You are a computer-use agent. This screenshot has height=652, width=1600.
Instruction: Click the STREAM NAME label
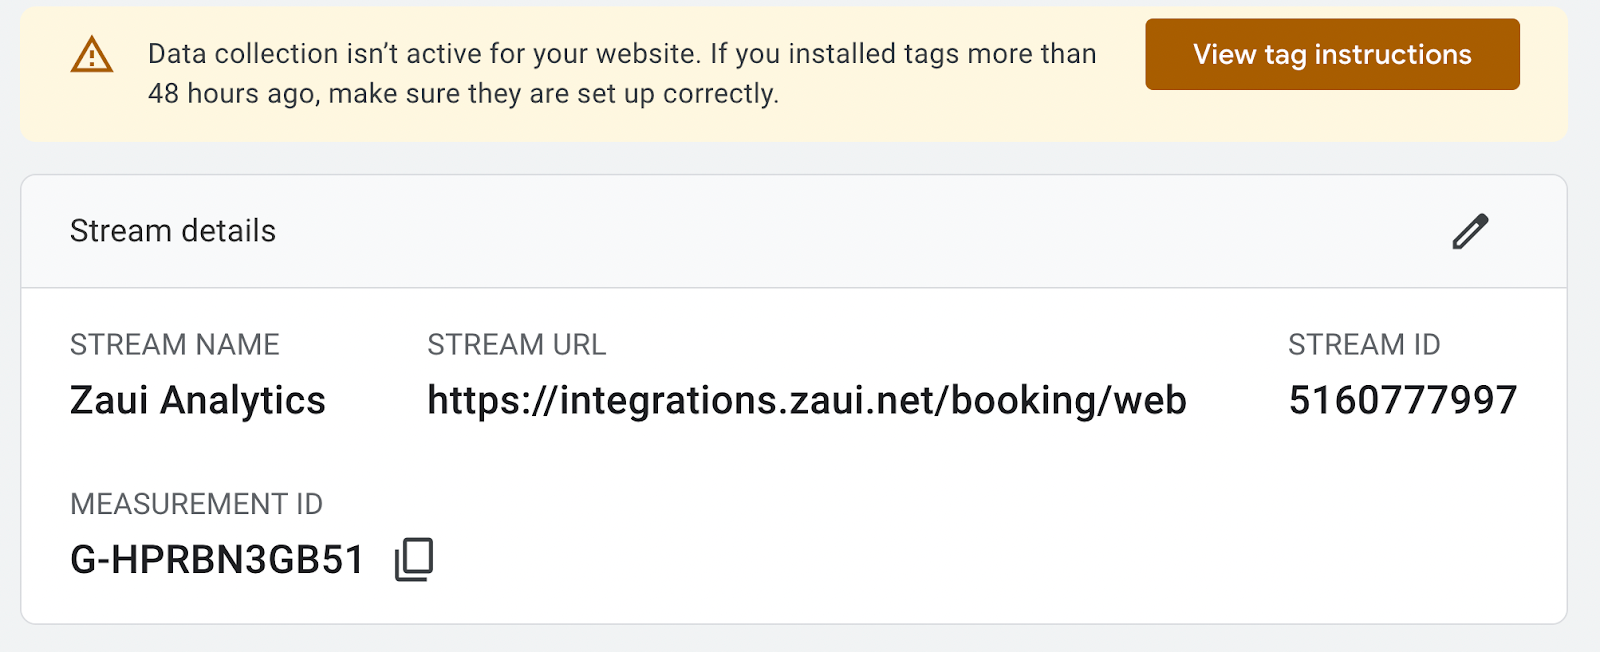[x=175, y=345]
